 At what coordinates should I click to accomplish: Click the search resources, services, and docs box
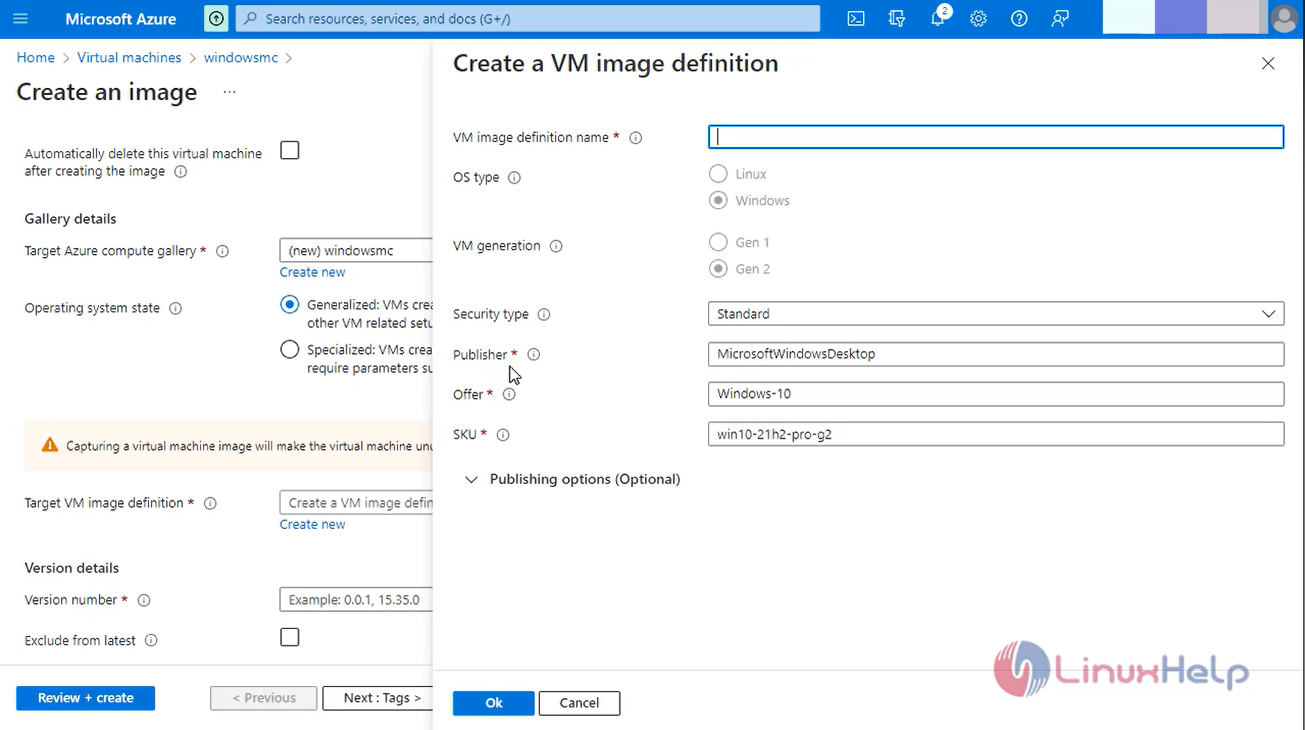528,19
